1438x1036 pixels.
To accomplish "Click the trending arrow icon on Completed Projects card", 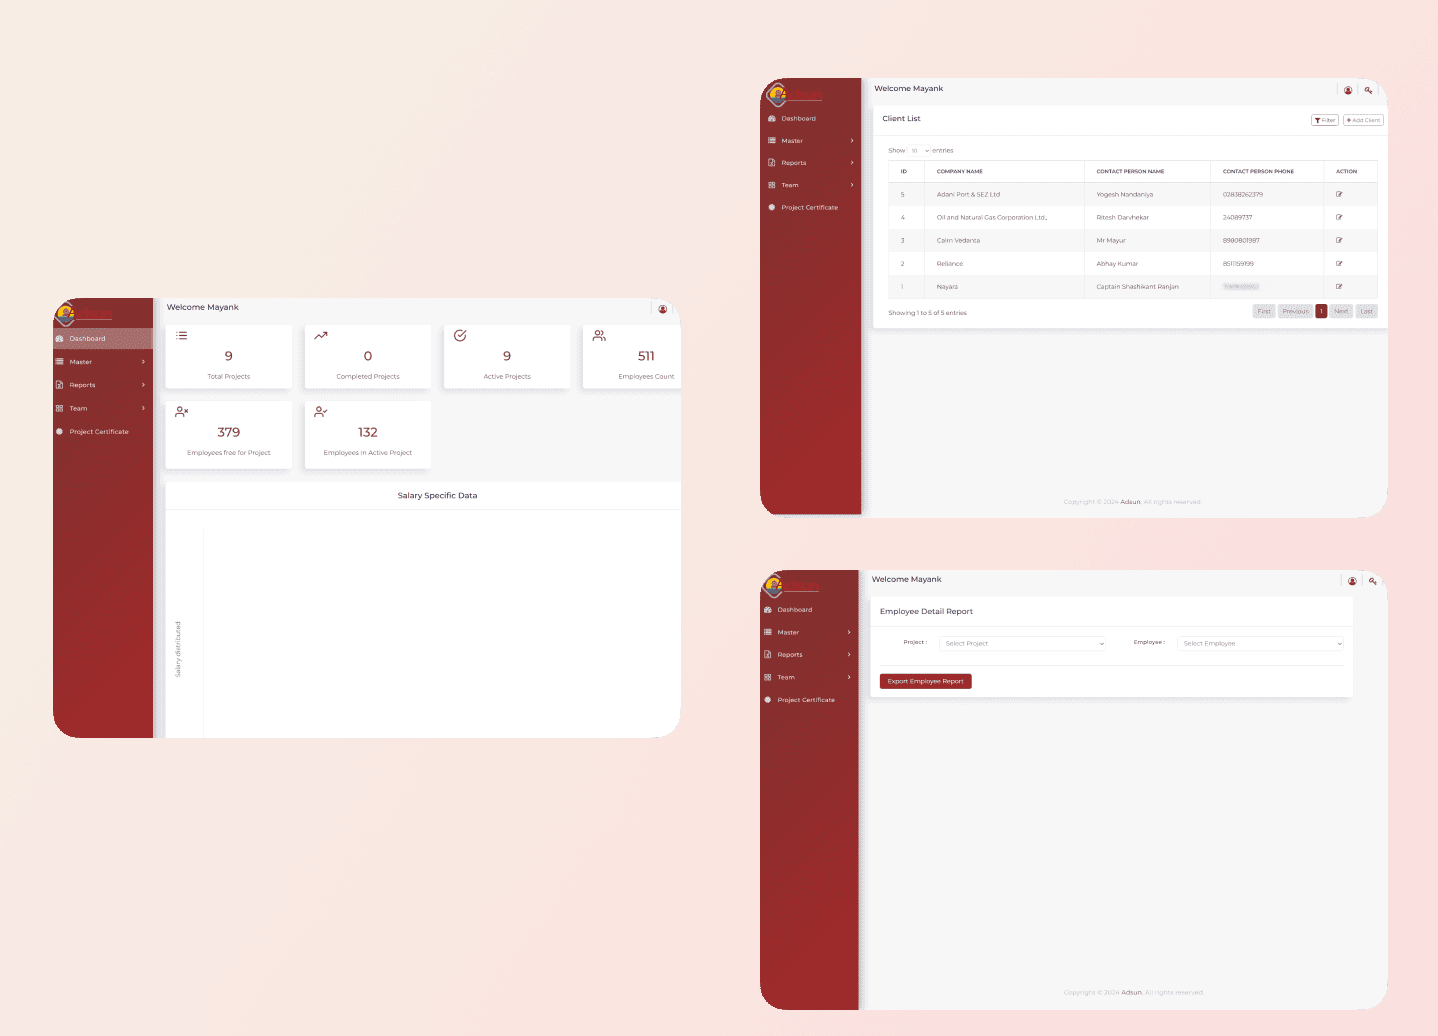I will coord(321,335).
